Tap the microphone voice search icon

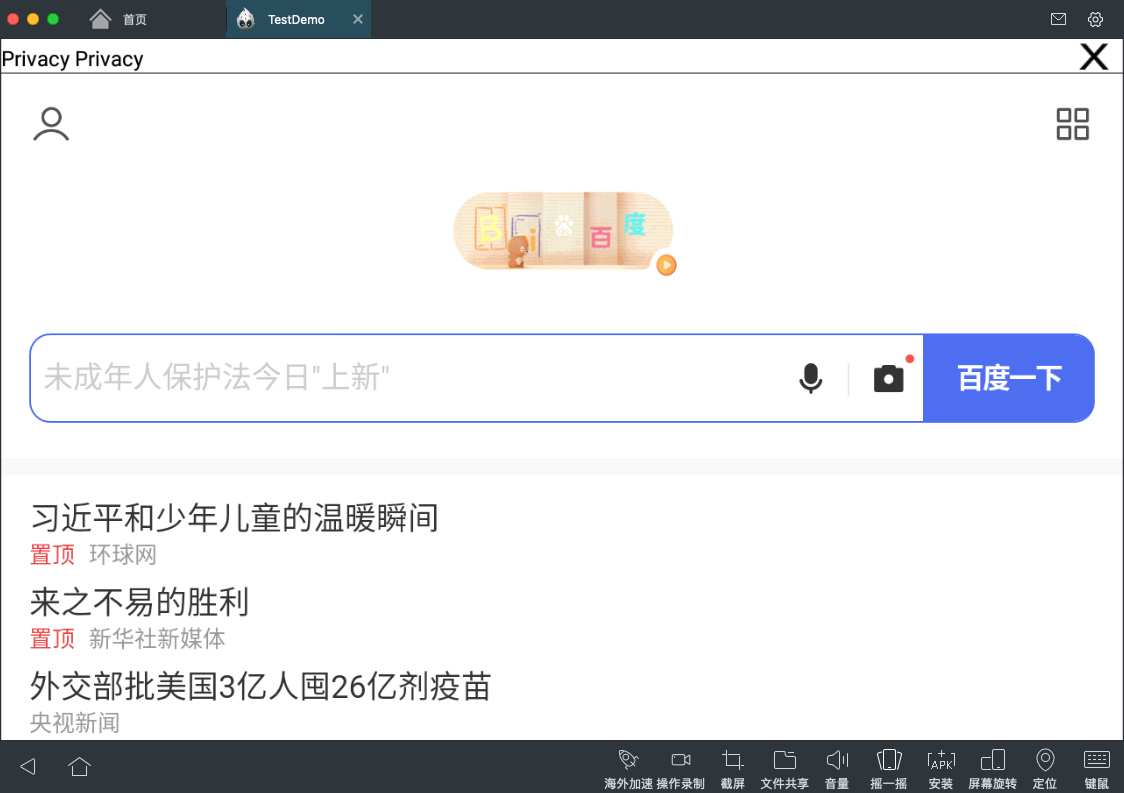(811, 378)
